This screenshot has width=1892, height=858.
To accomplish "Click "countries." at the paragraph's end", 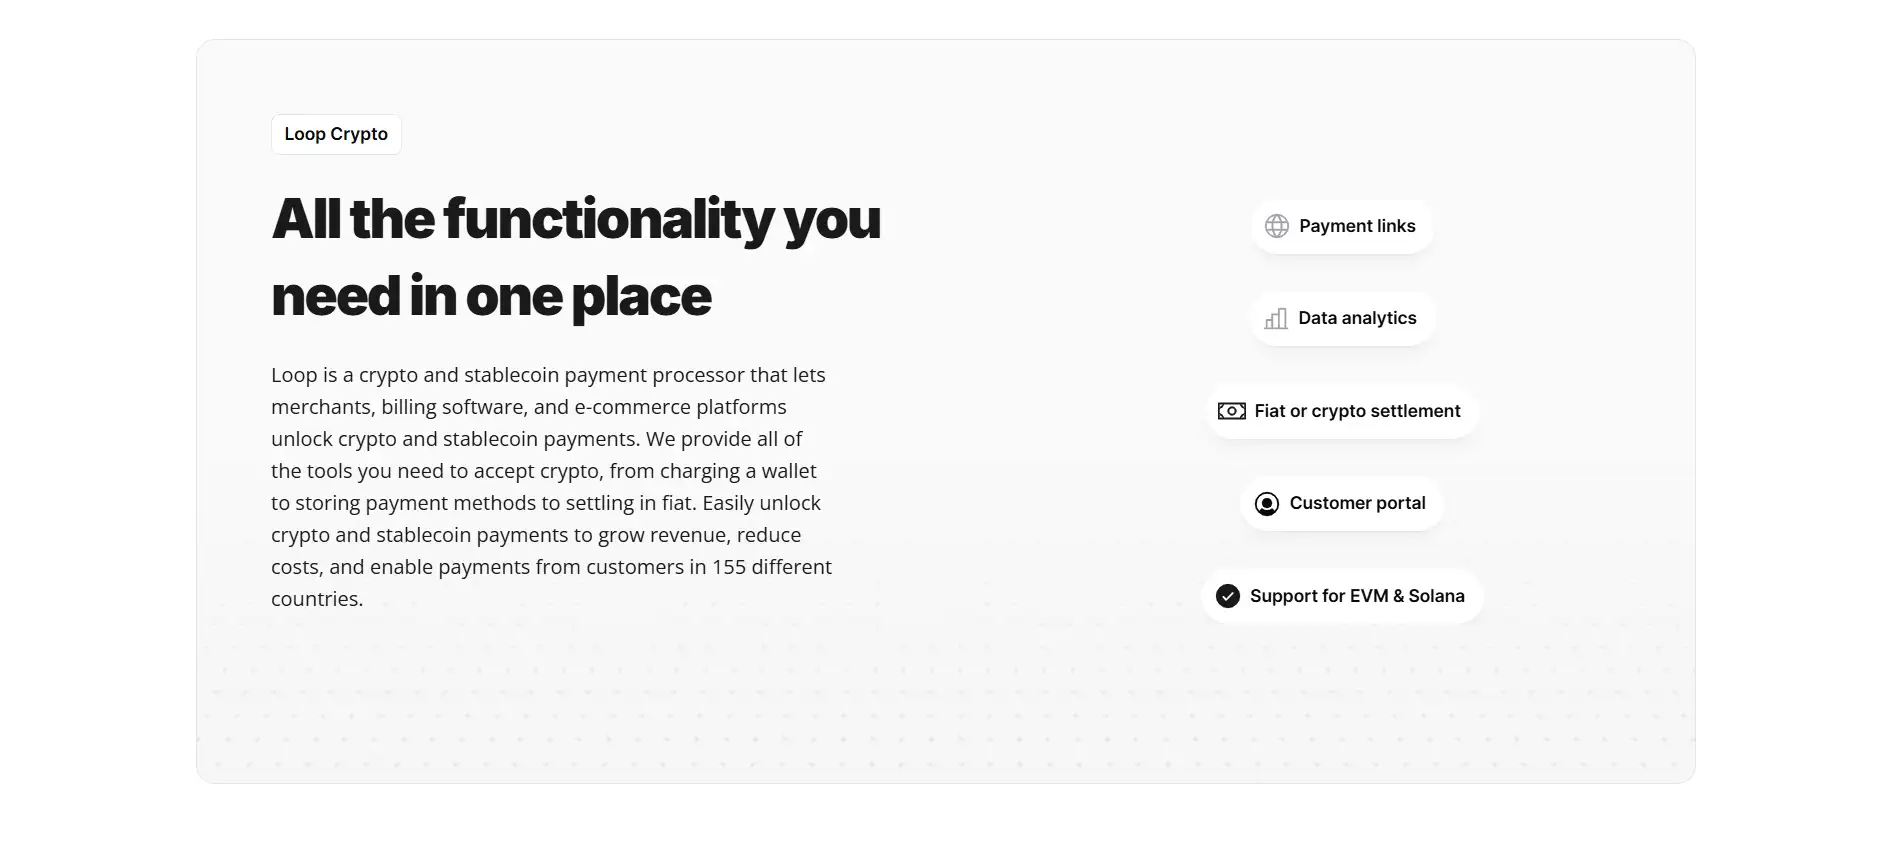I will pyautogui.click(x=317, y=599).
